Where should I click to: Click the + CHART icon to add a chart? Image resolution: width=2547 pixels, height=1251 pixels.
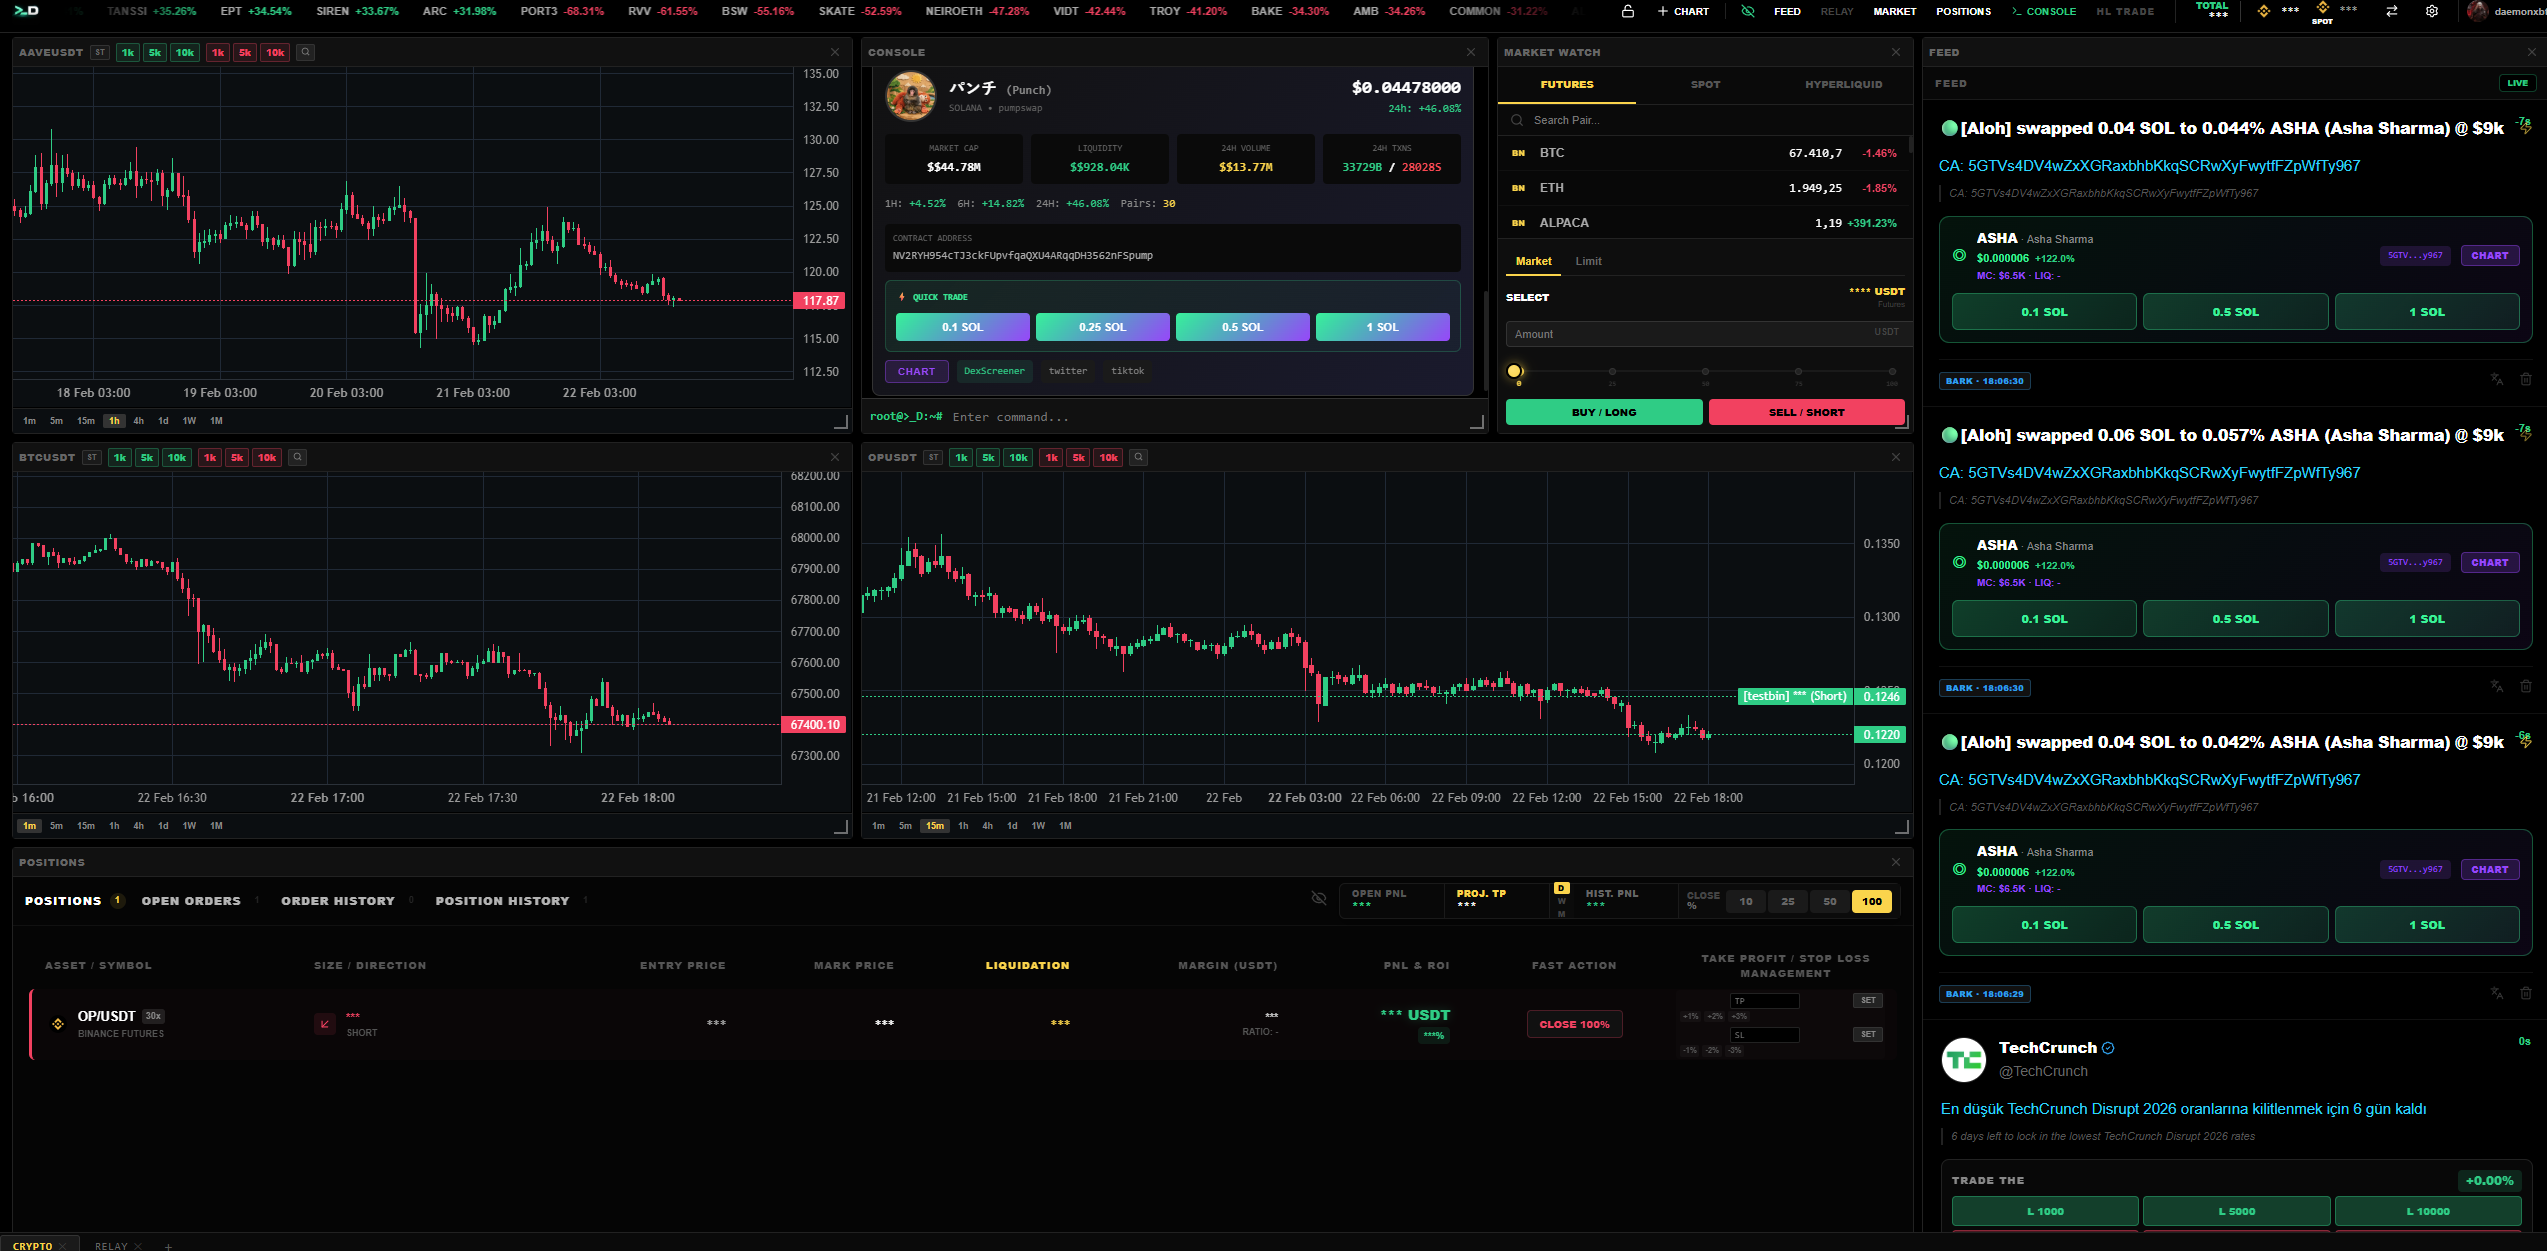(1683, 11)
